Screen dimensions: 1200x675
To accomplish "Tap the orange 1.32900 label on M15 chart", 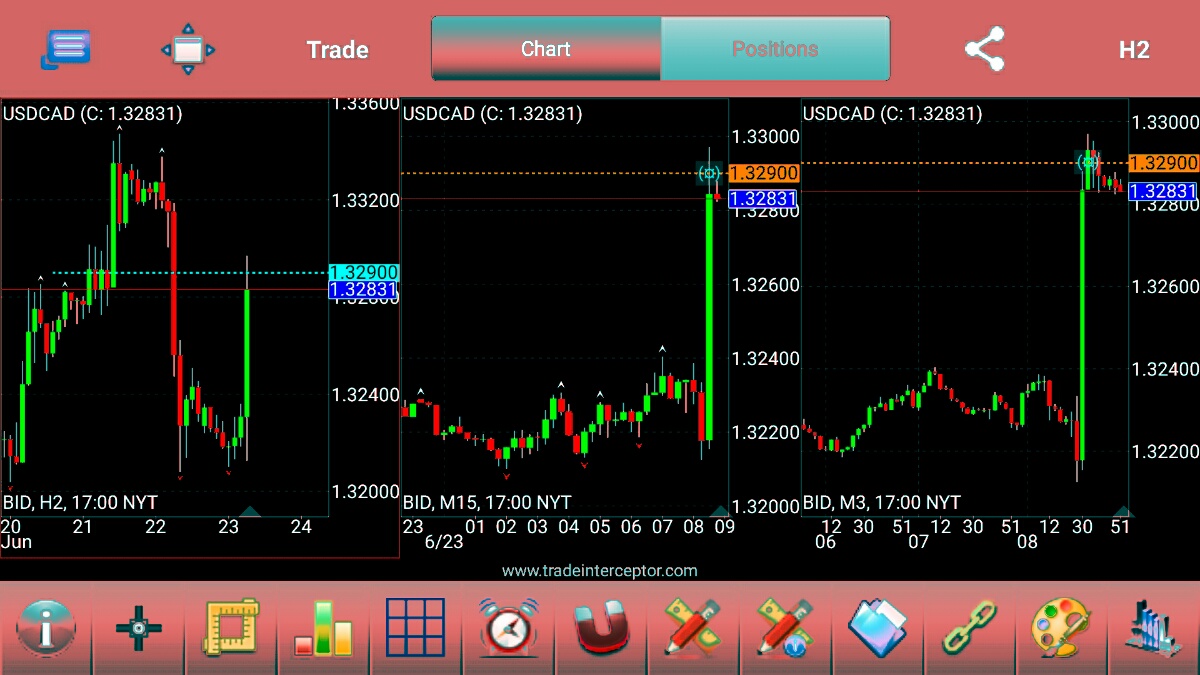I will 764,173.
